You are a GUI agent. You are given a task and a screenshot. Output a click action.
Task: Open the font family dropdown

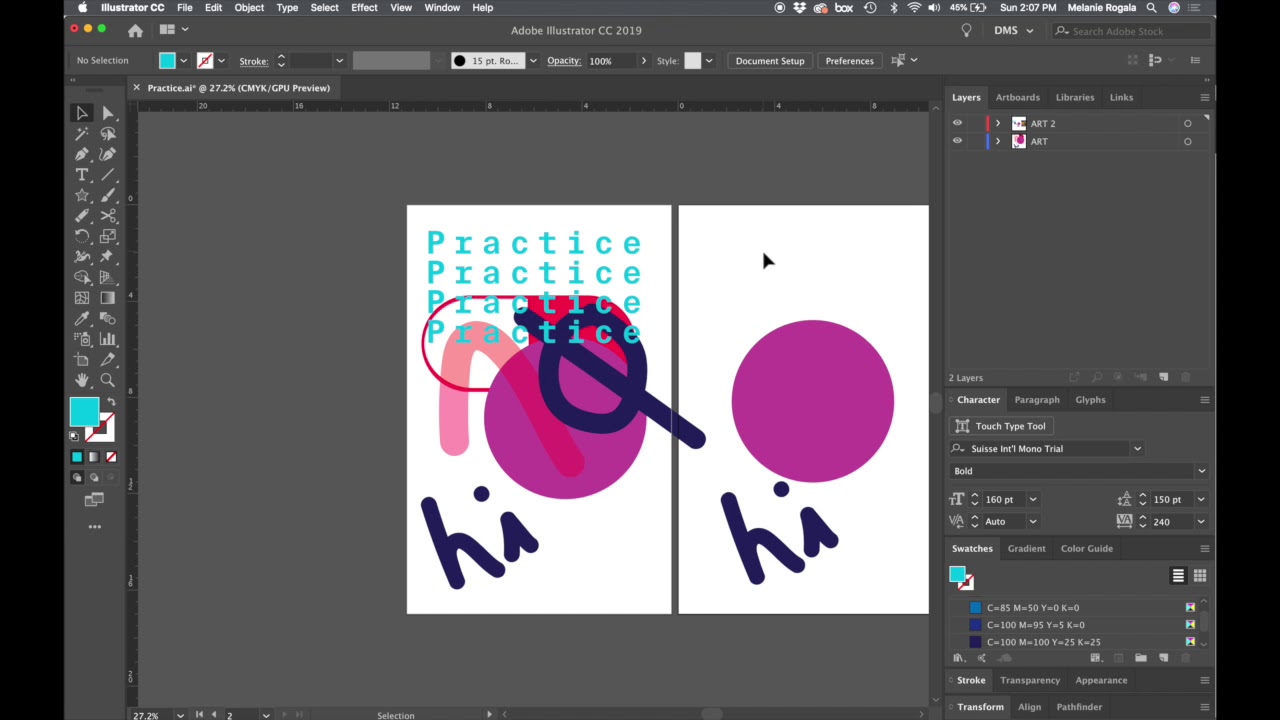[1137, 449]
